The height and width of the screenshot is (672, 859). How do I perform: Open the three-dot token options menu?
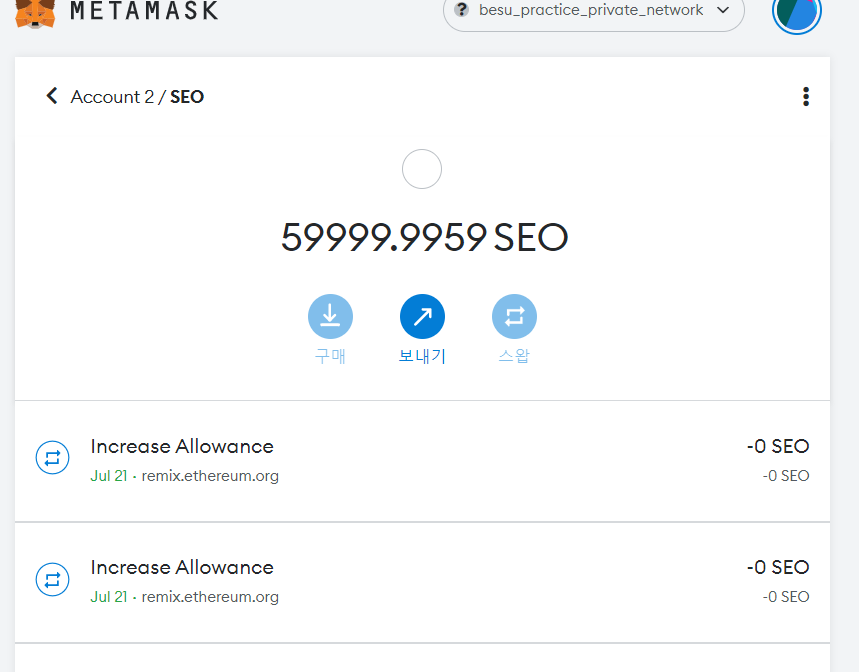(x=805, y=97)
